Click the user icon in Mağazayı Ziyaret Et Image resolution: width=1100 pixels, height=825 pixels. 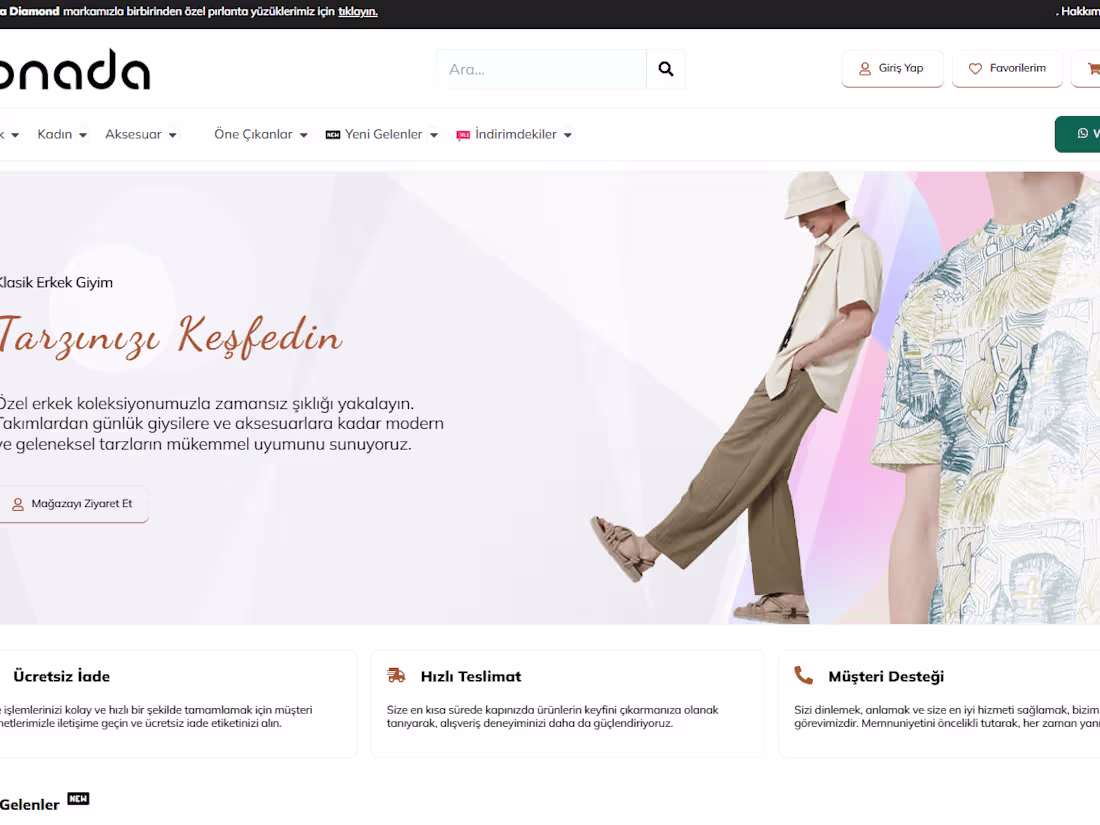point(18,504)
